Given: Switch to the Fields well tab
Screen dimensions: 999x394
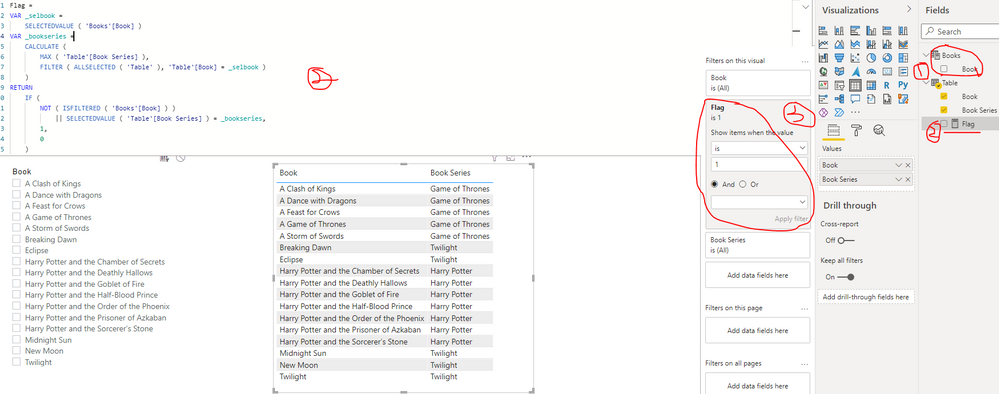Looking at the screenshot, I should [x=832, y=131].
